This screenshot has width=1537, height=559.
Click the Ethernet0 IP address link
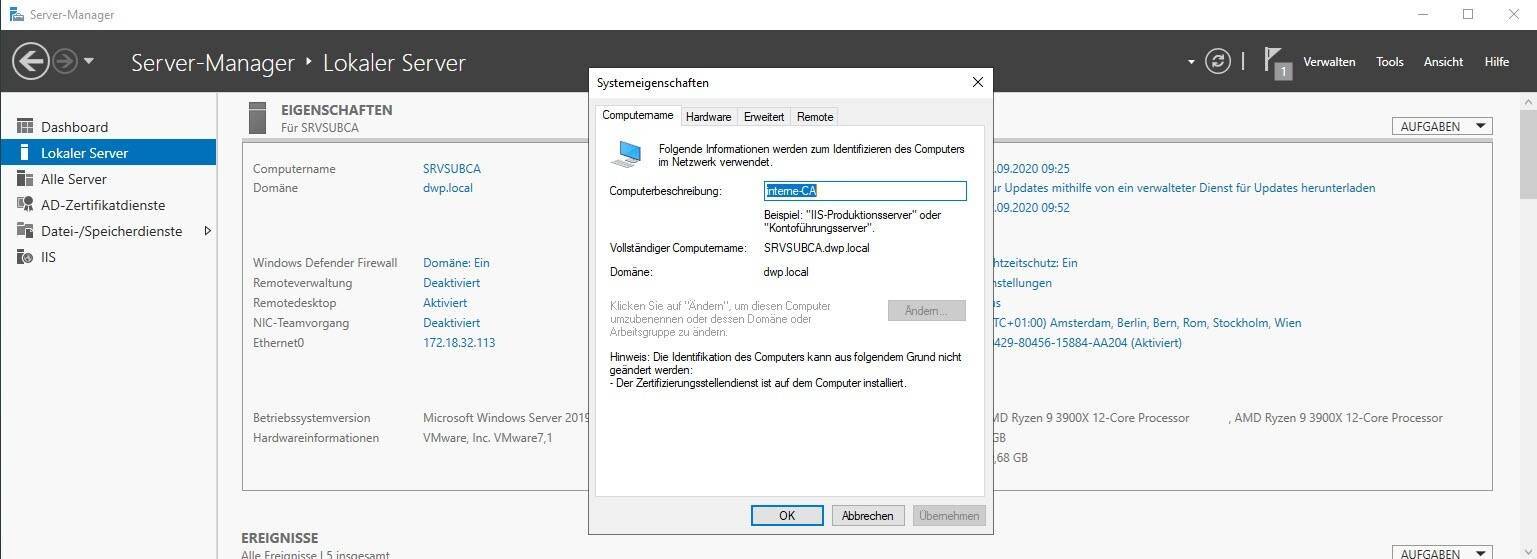(459, 343)
